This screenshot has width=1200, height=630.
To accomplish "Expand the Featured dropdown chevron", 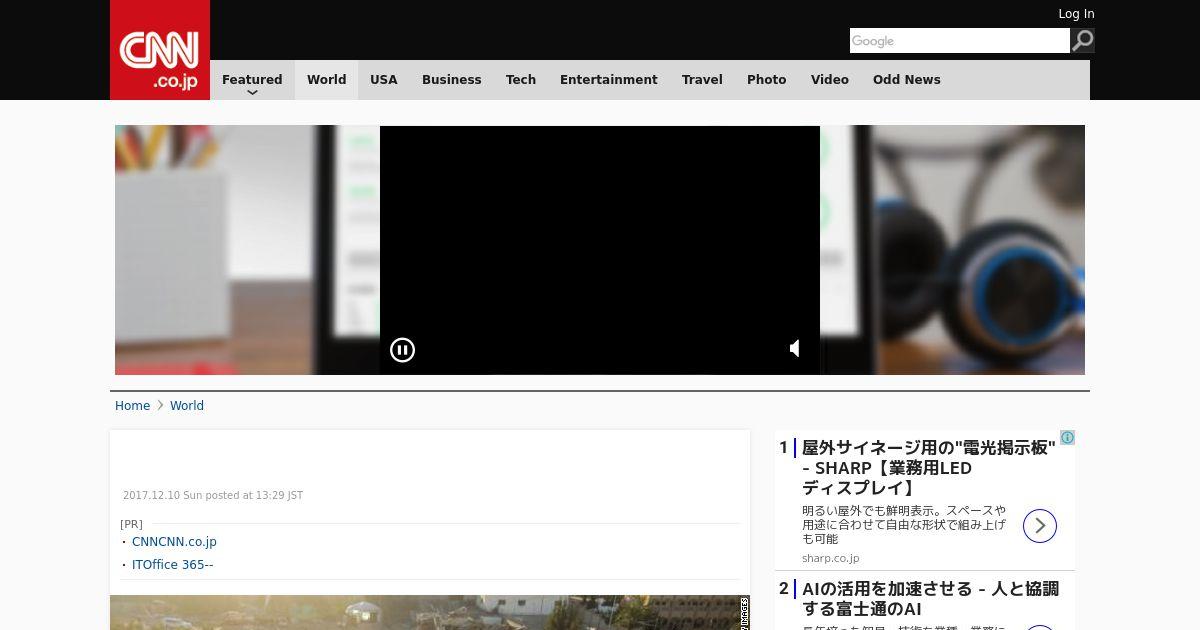I will pos(252,93).
